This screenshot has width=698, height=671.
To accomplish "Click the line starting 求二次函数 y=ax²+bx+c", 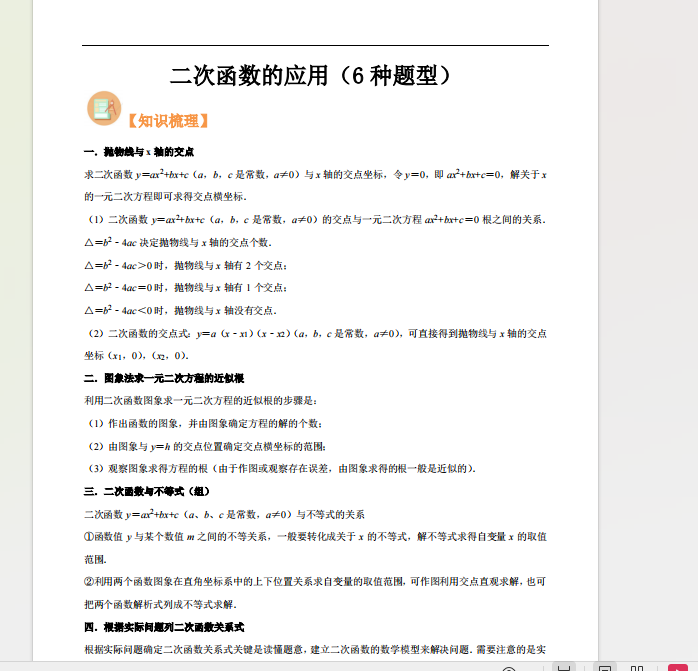I will tap(316, 175).
